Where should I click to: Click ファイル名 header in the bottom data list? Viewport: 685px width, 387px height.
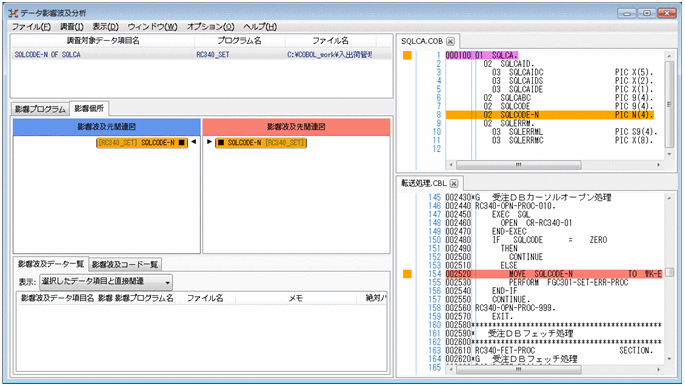[x=205, y=298]
